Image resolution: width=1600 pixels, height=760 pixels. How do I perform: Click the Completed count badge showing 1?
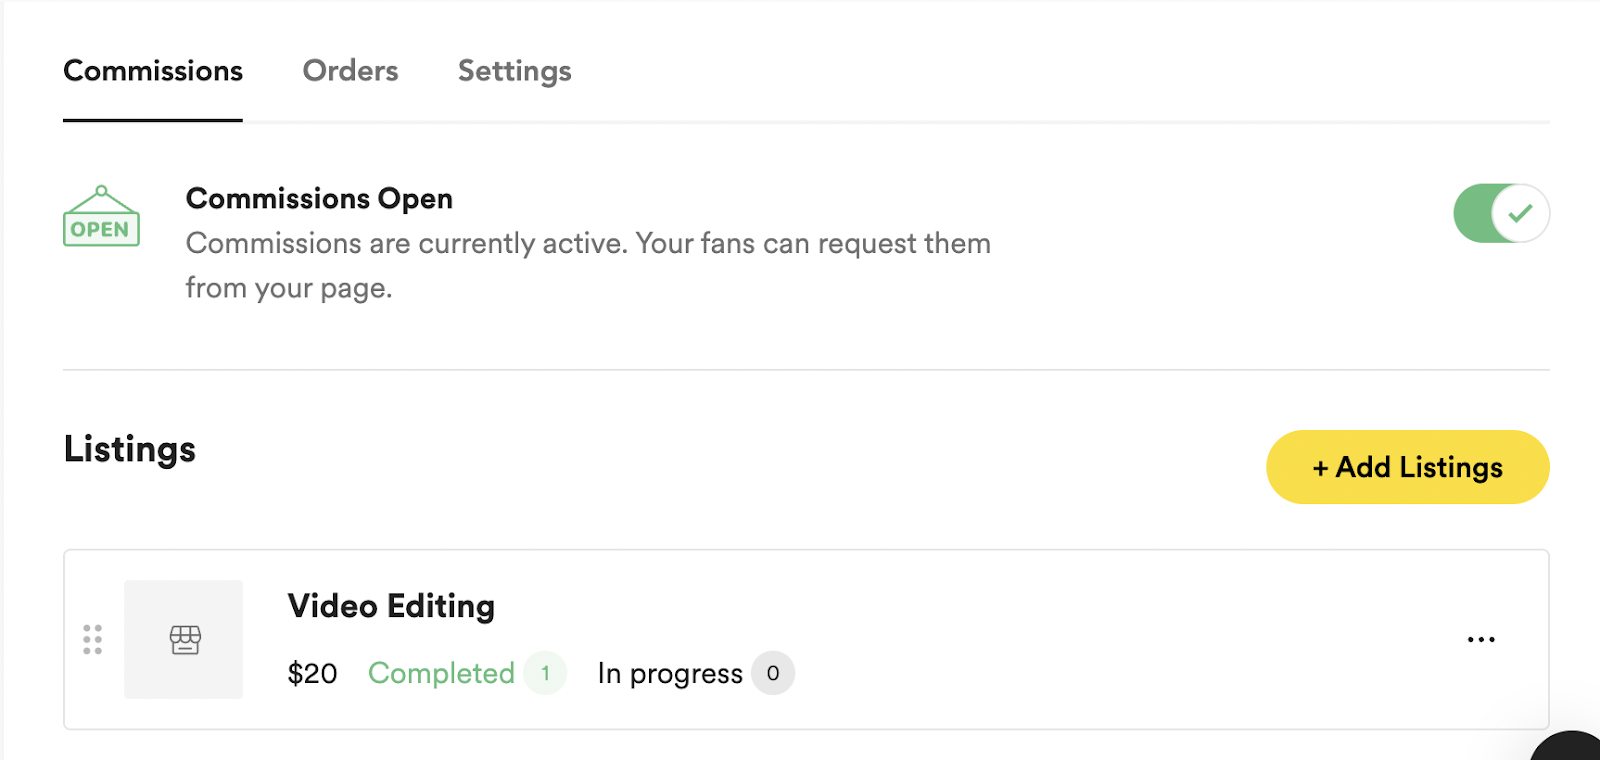pyautogui.click(x=545, y=673)
